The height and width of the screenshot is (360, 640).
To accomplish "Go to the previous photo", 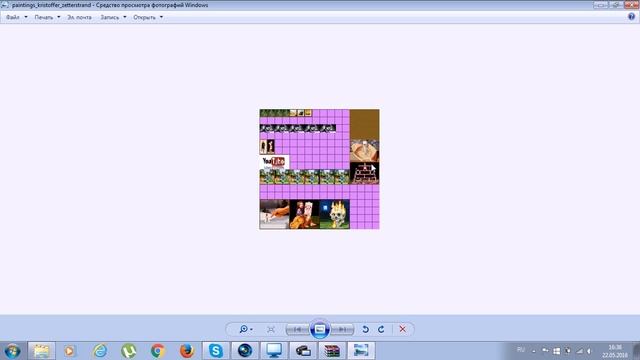I will point(298,329).
